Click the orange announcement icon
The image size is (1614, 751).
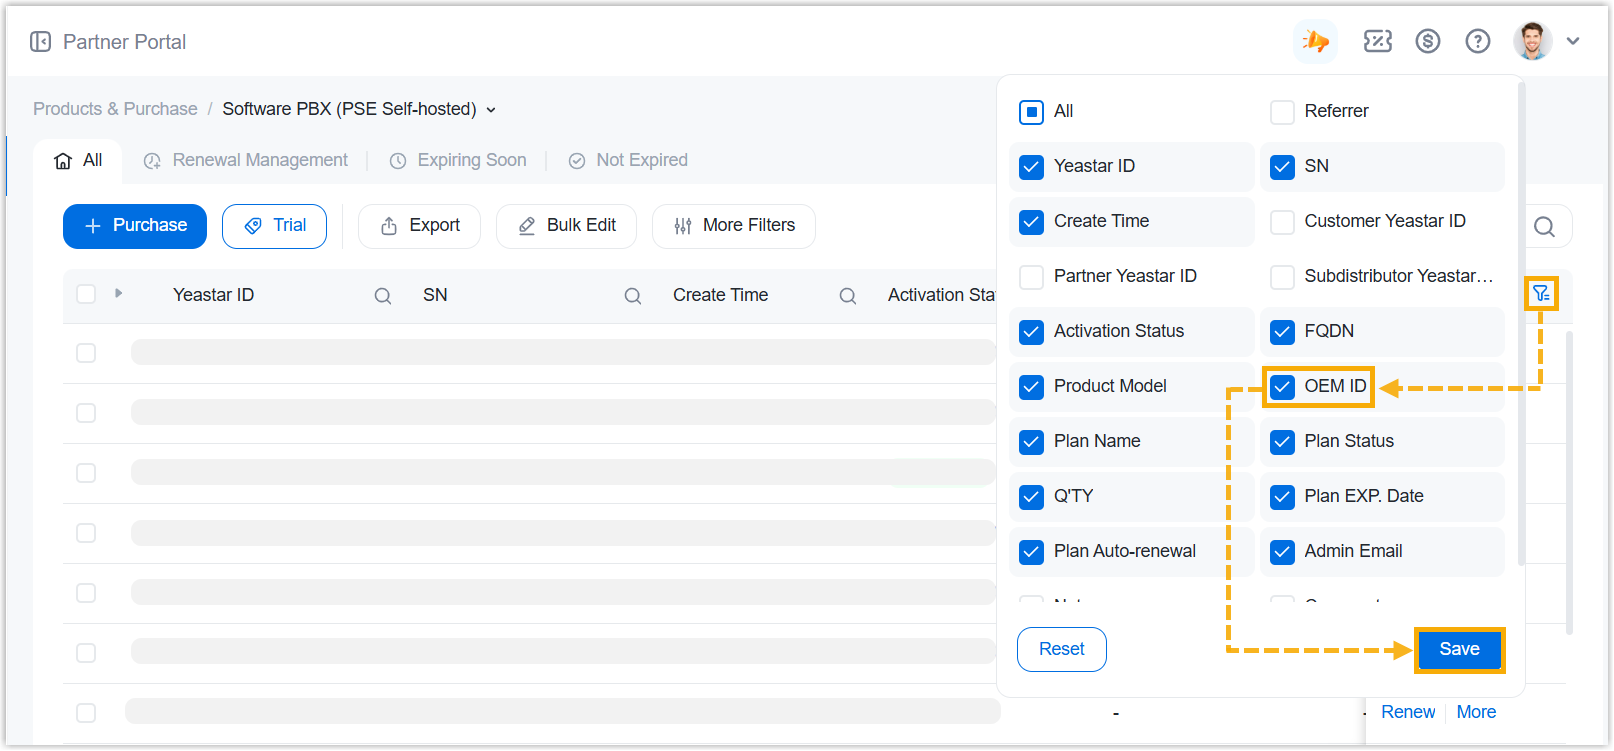point(1315,41)
